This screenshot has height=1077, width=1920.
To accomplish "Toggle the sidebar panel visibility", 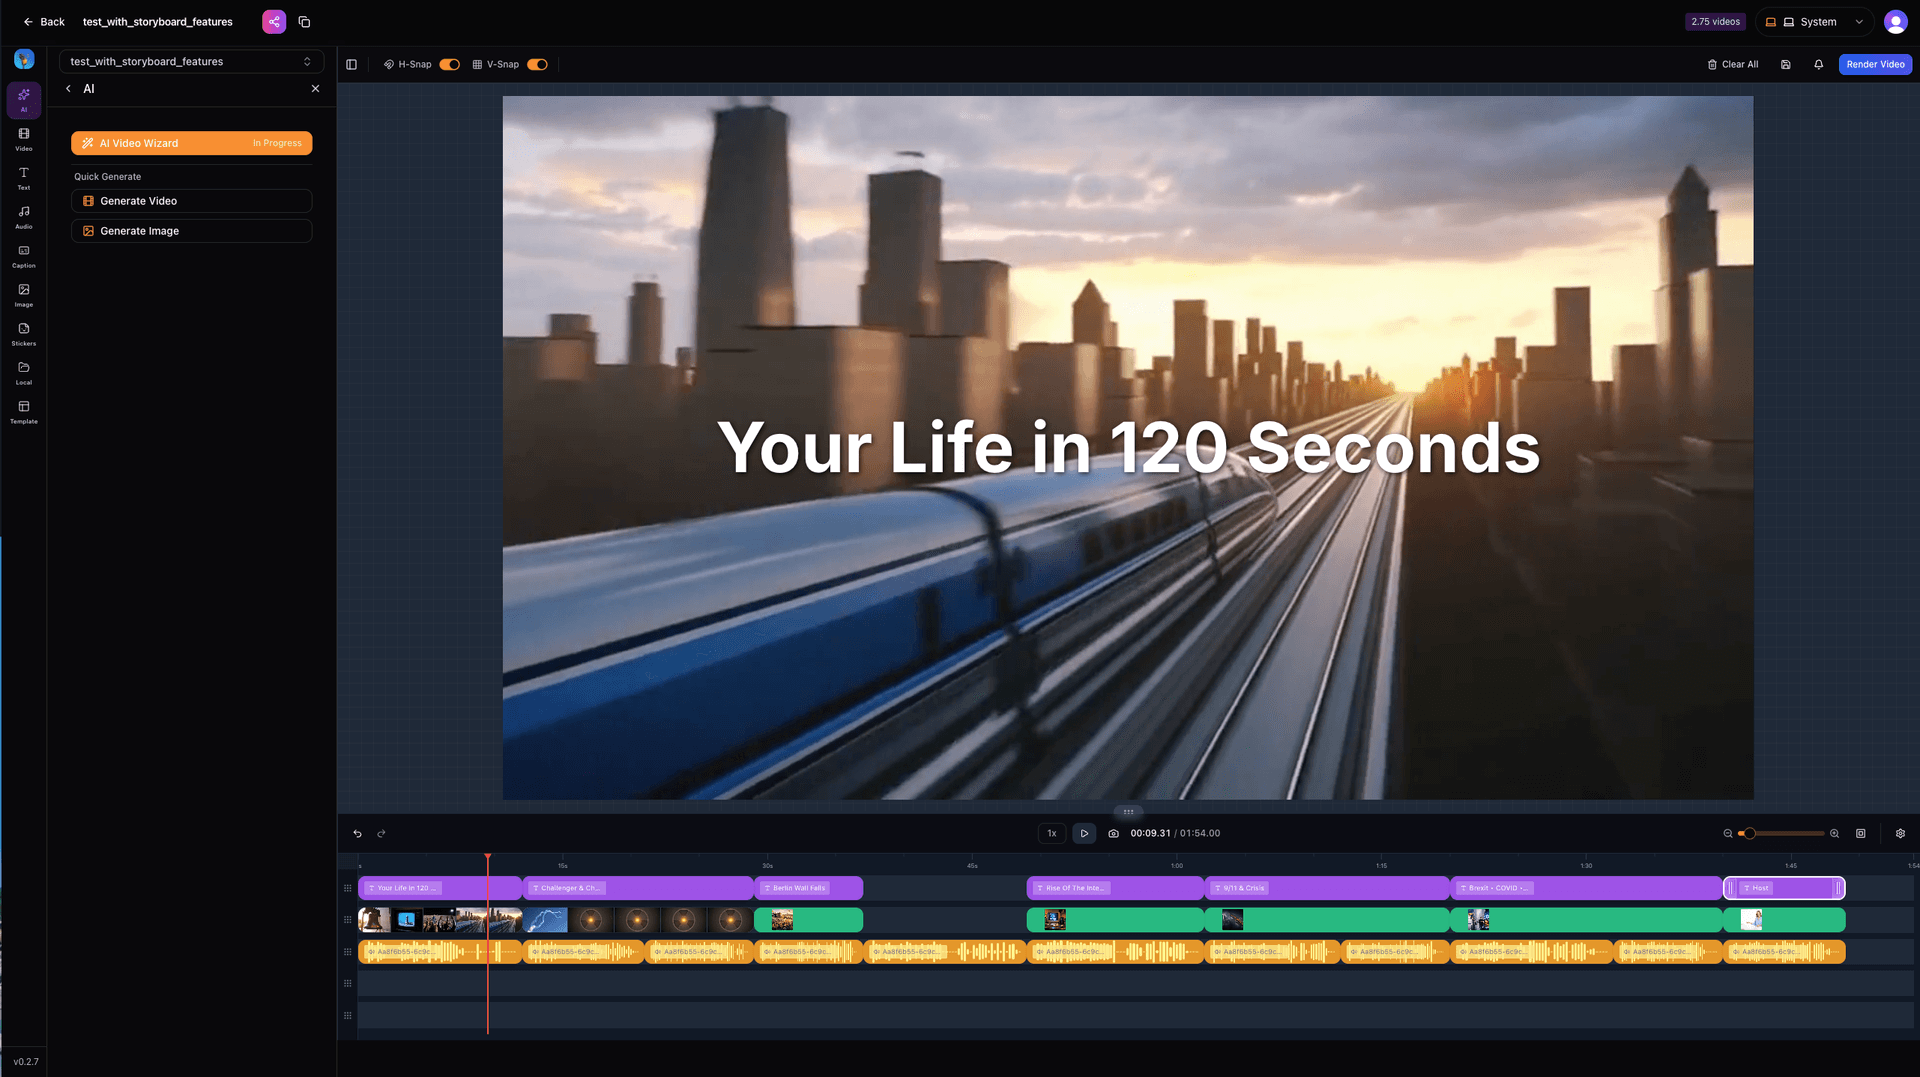I will 352,65.
